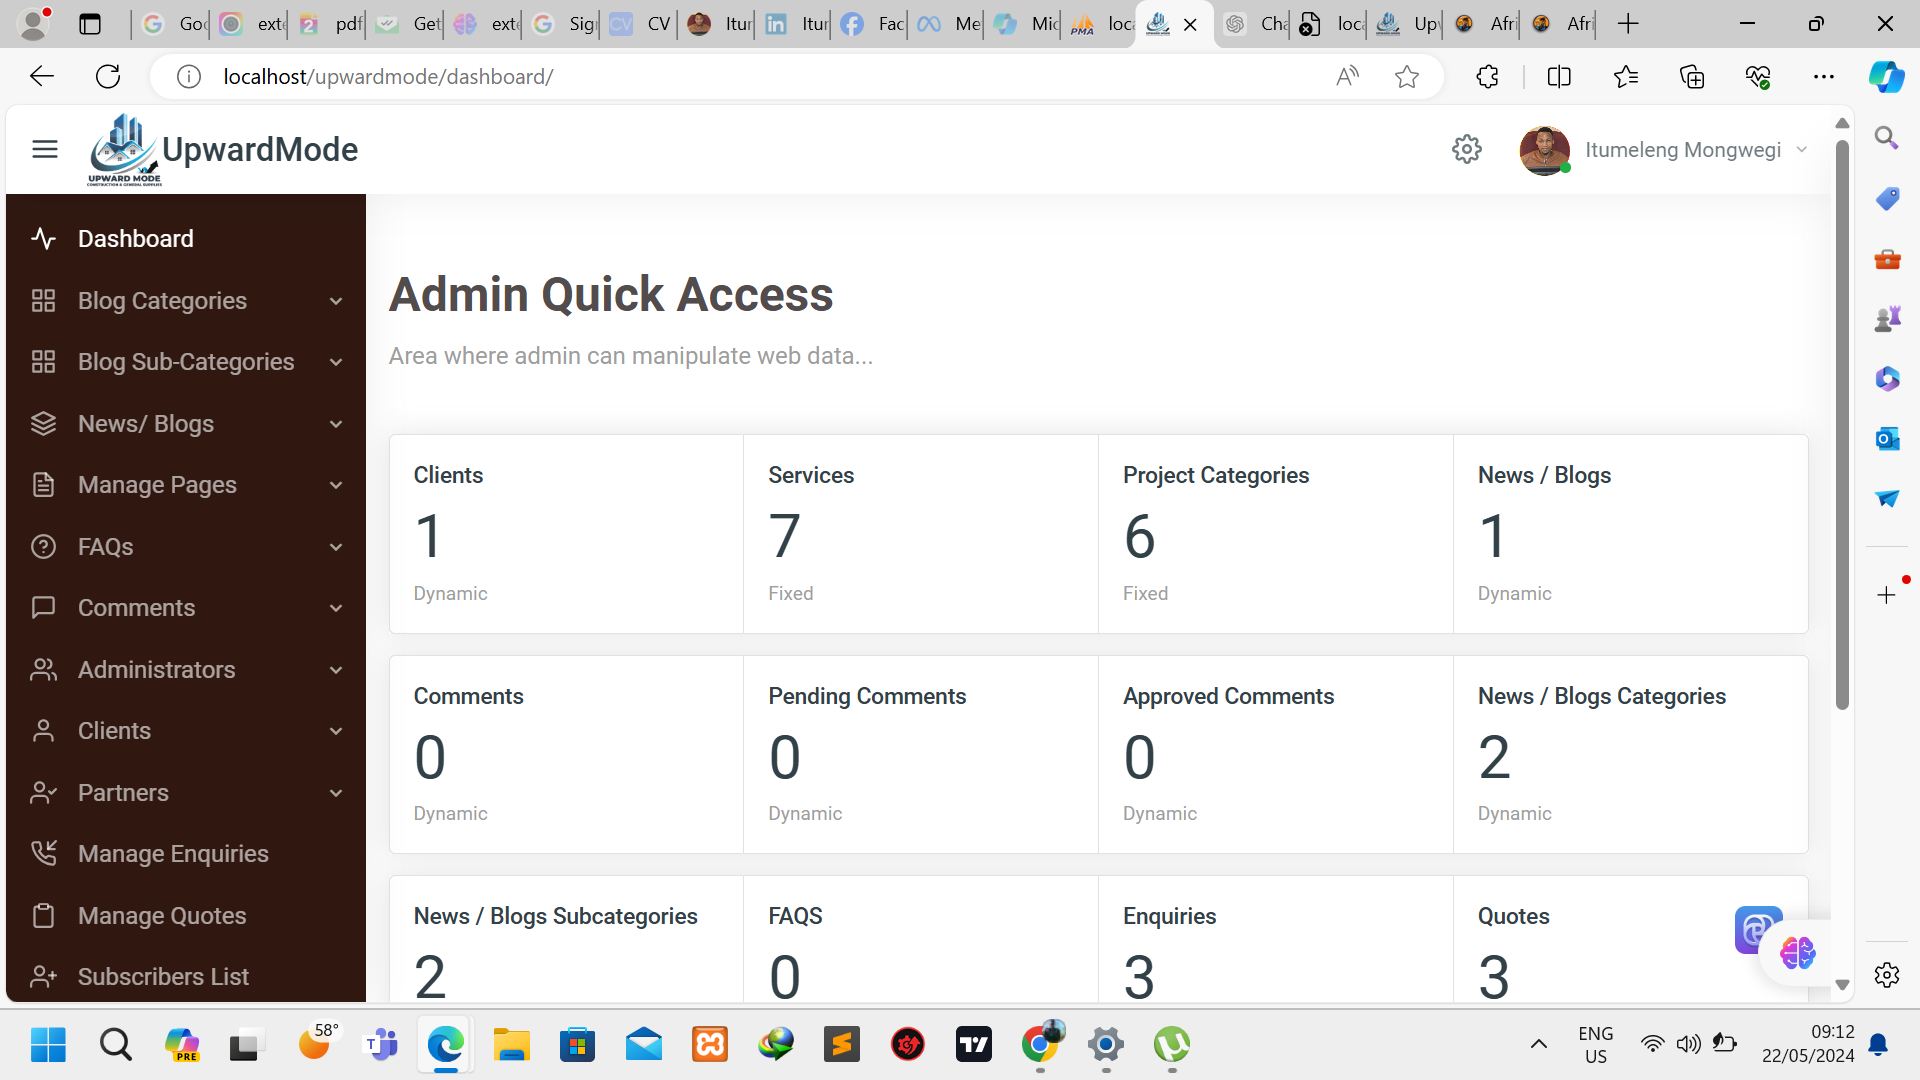The image size is (1920, 1080).
Task: Click the UpwardMode logo image
Action: tap(124, 149)
